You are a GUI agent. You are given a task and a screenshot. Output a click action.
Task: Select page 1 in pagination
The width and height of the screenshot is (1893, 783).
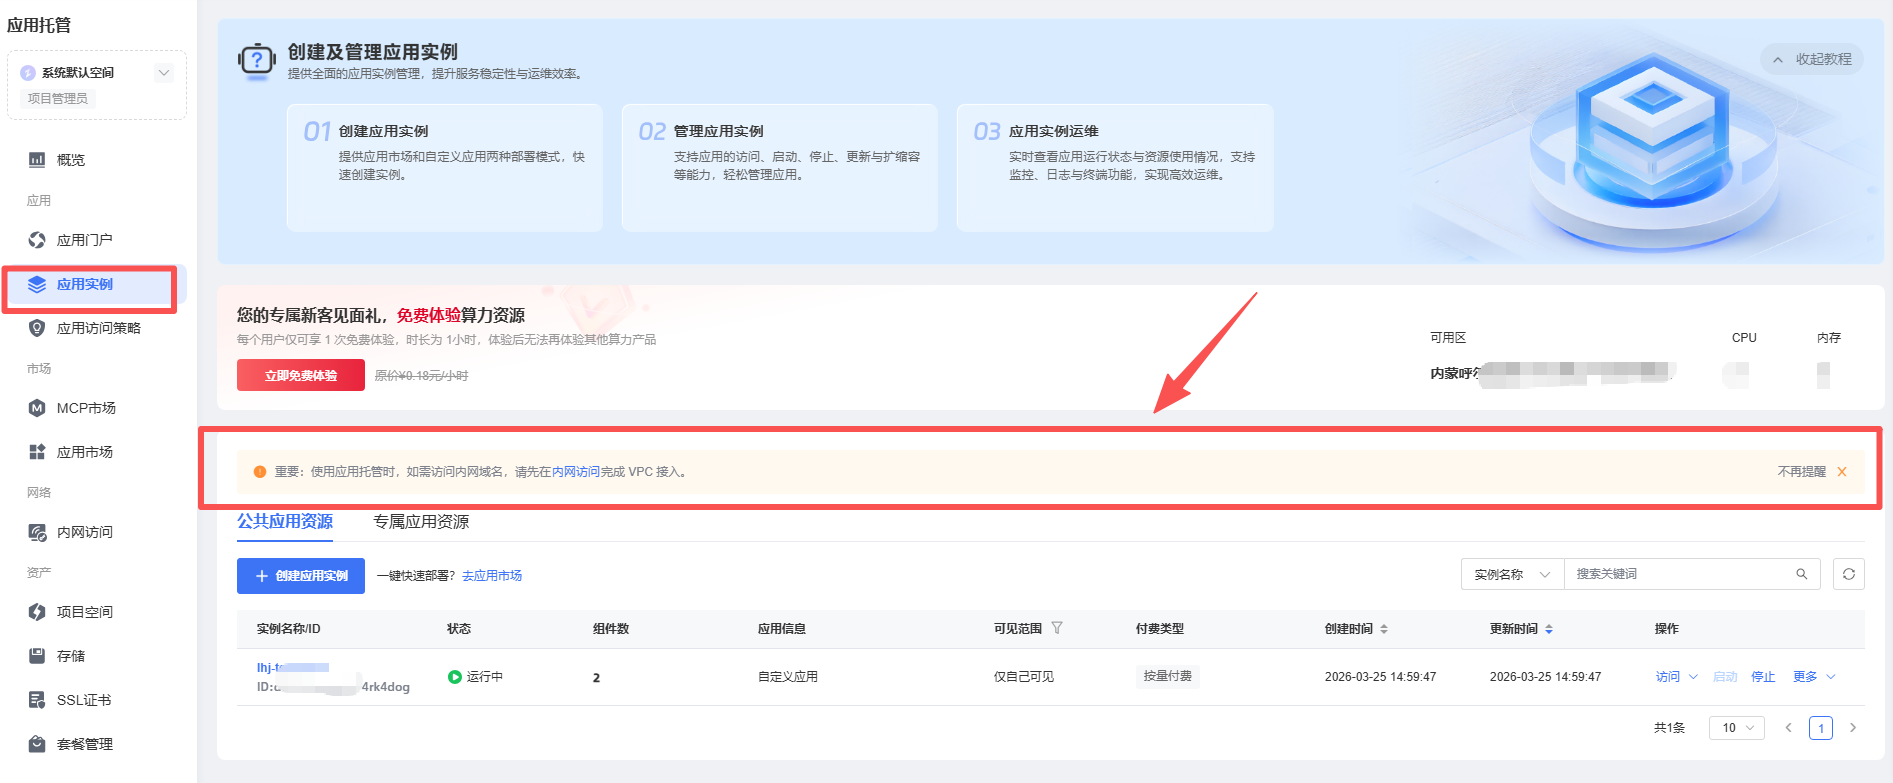[1821, 728]
